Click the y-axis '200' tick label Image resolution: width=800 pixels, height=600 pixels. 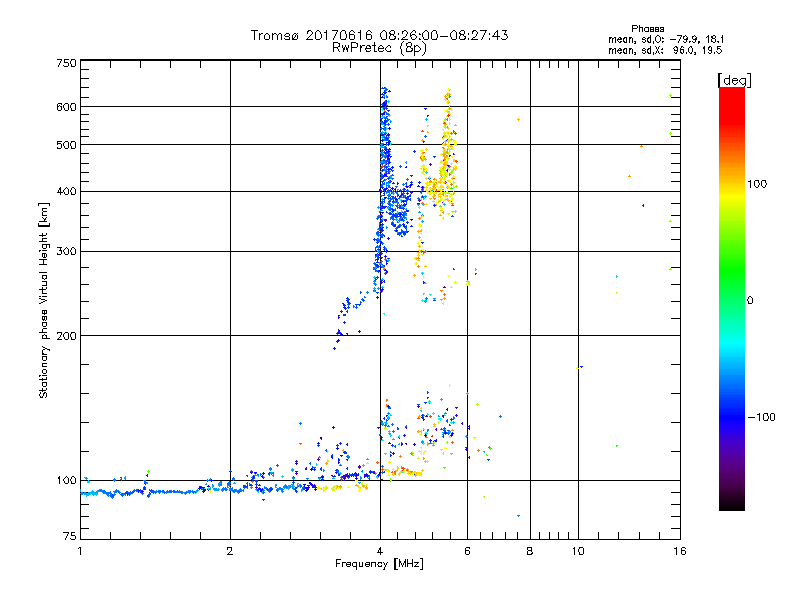(x=66, y=336)
